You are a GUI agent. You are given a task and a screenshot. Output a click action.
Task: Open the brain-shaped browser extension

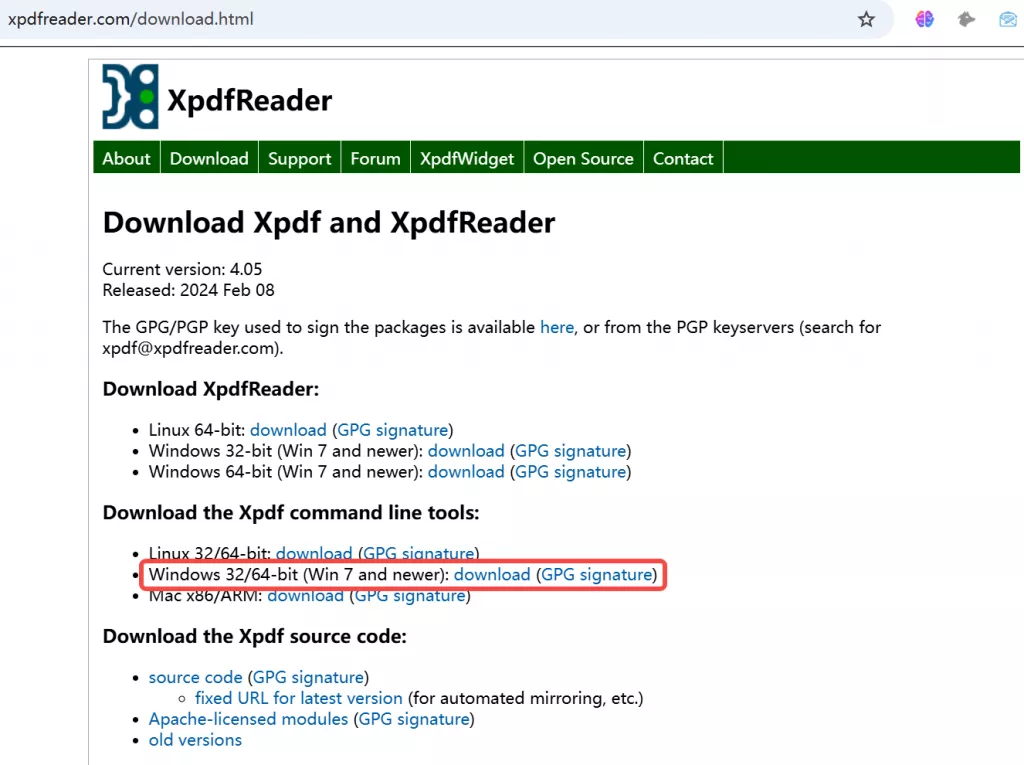point(923,18)
